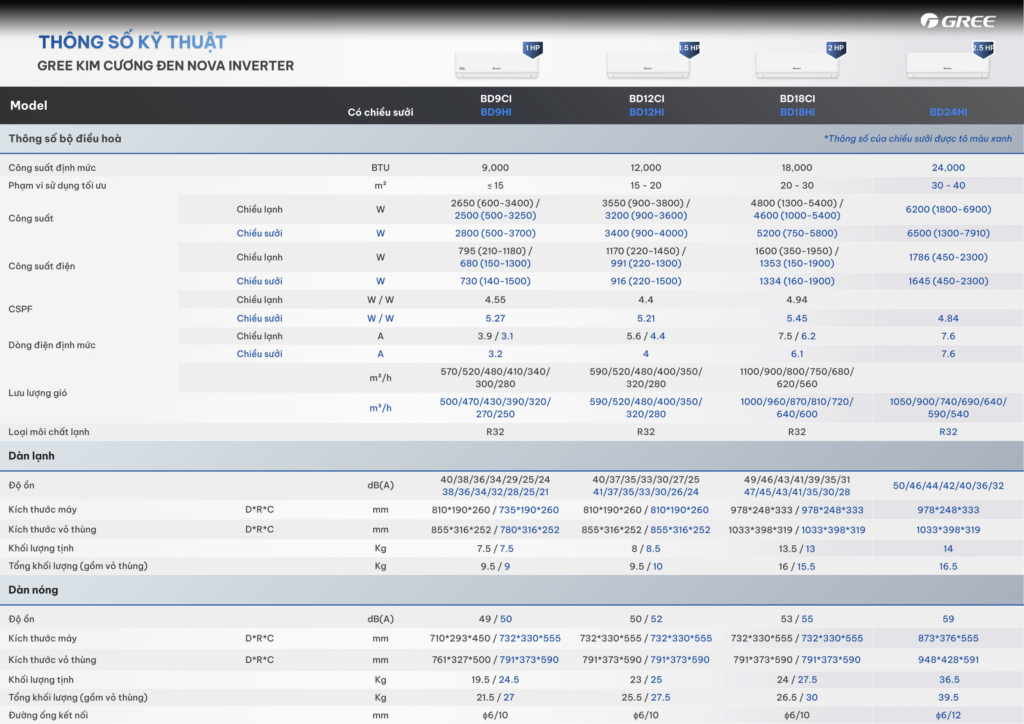Viewport: 1024px width, 724px height.
Task: Click the Công suất định mức row label
Action: [52, 168]
